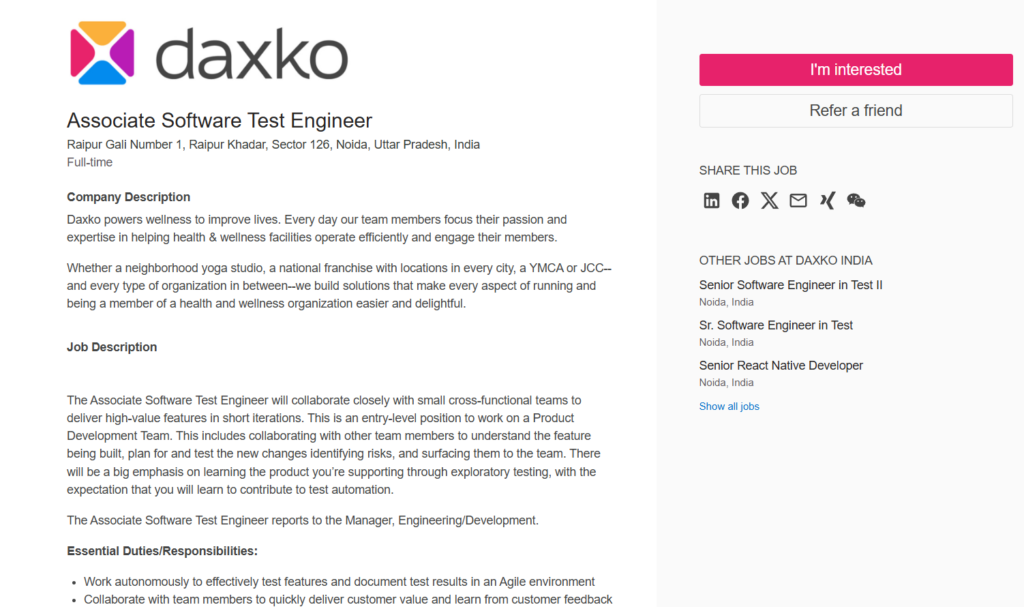The height and width of the screenshot is (607, 1024).
Task: Open Senior Software Engineer in Test II job
Action: point(790,285)
